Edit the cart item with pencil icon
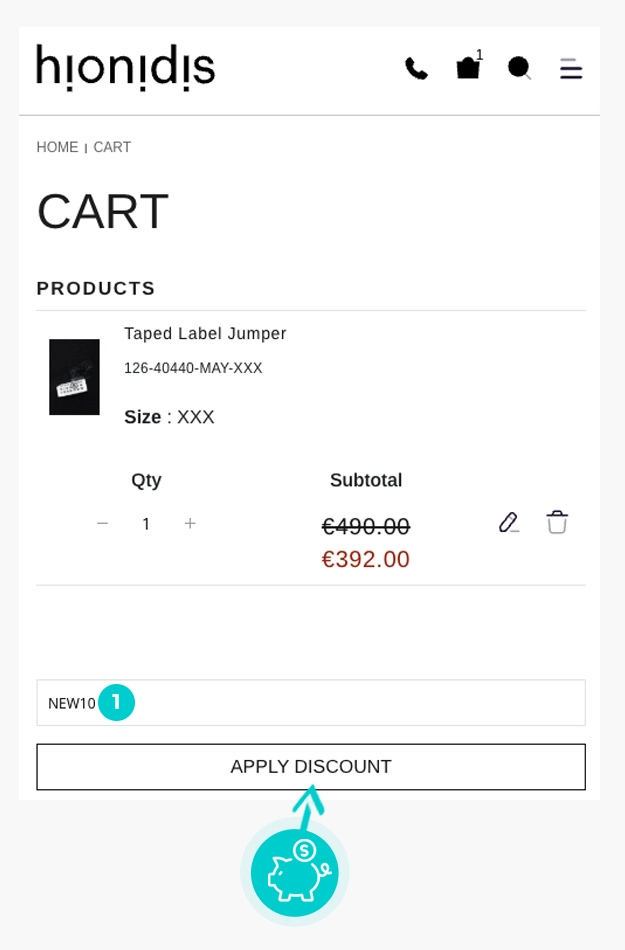 pyautogui.click(x=509, y=523)
